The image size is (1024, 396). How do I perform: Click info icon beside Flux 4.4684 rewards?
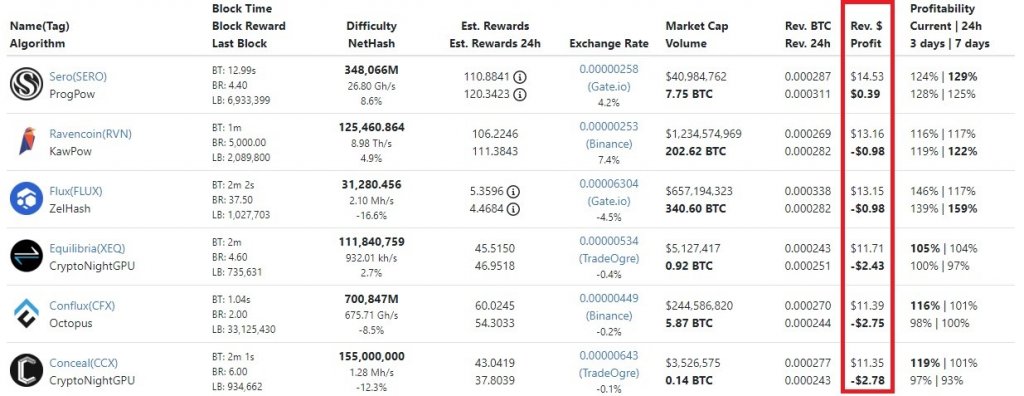tap(513, 209)
